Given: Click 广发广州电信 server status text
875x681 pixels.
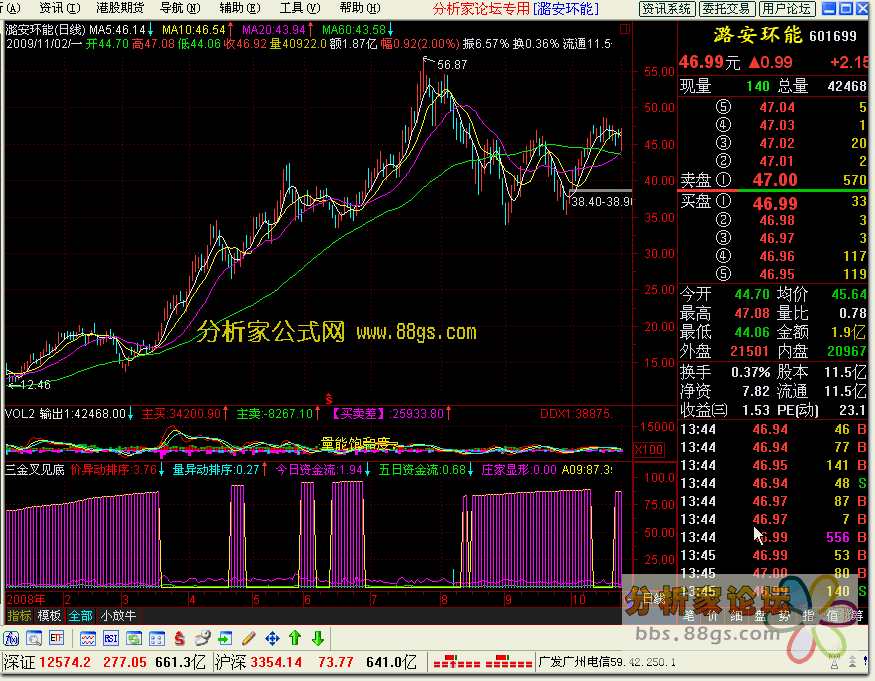Looking at the screenshot, I should (607, 663).
